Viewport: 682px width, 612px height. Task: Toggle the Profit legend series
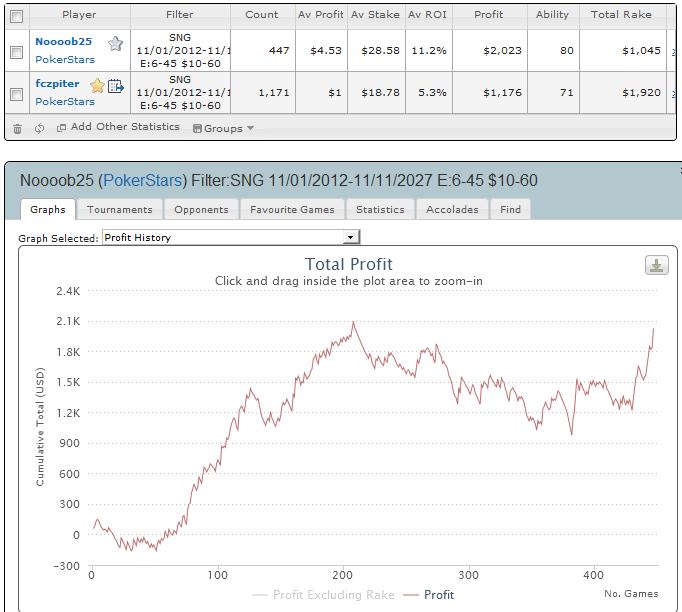coord(429,595)
